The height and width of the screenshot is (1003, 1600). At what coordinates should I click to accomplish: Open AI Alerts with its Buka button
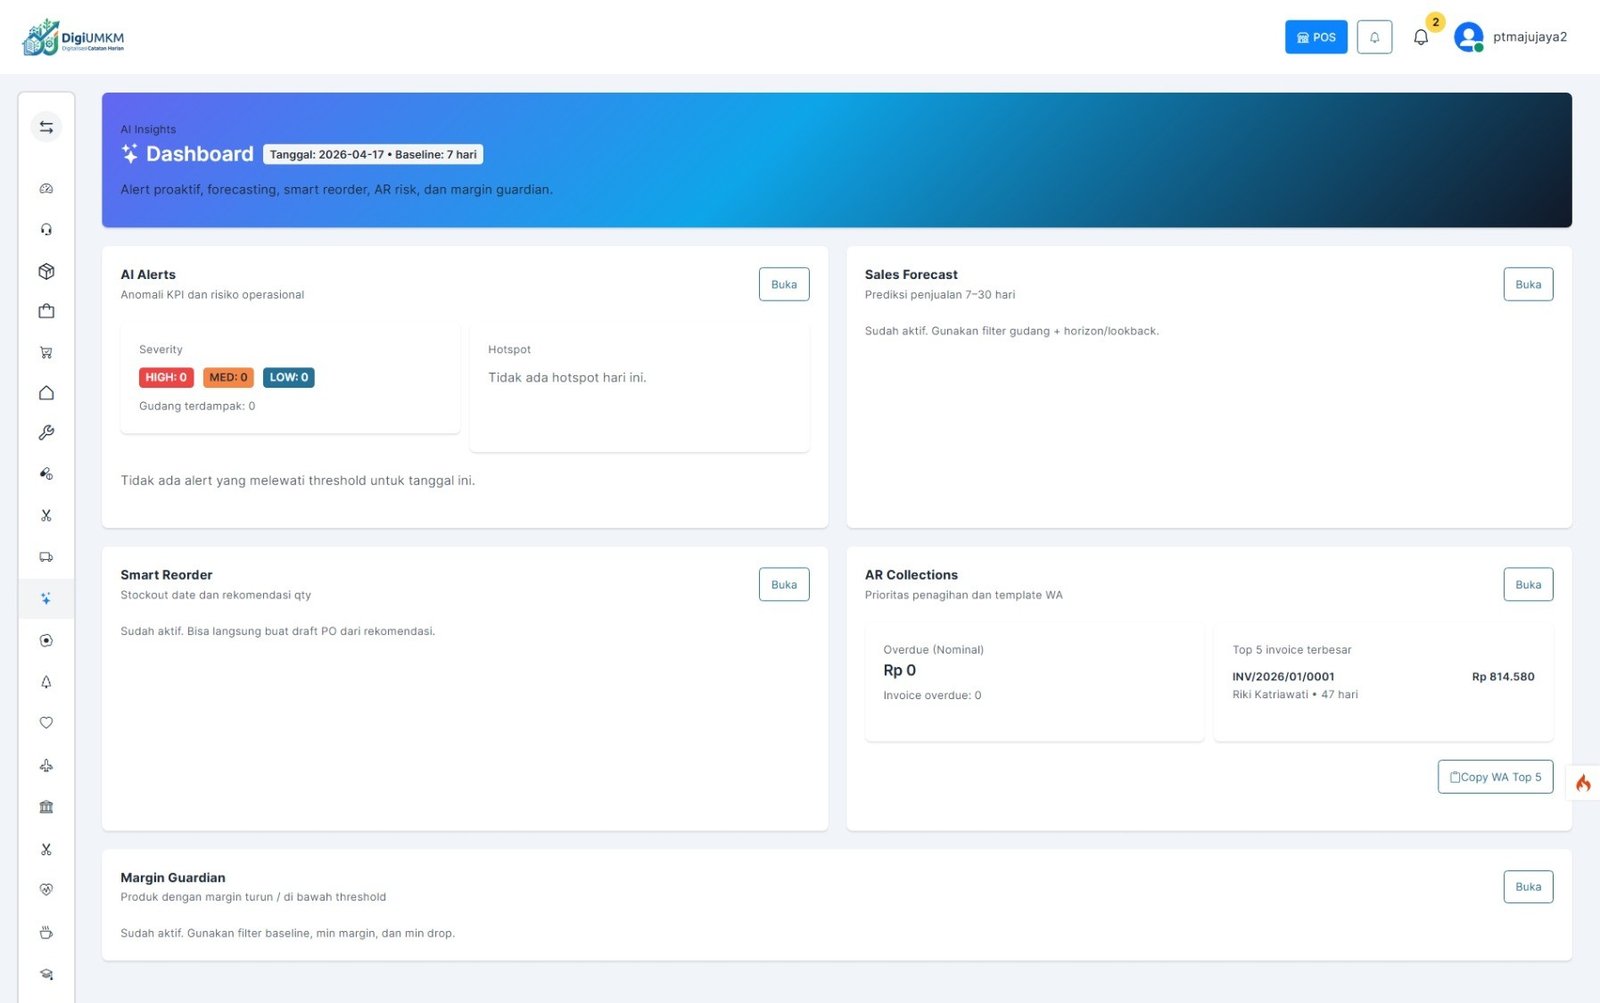click(x=784, y=284)
